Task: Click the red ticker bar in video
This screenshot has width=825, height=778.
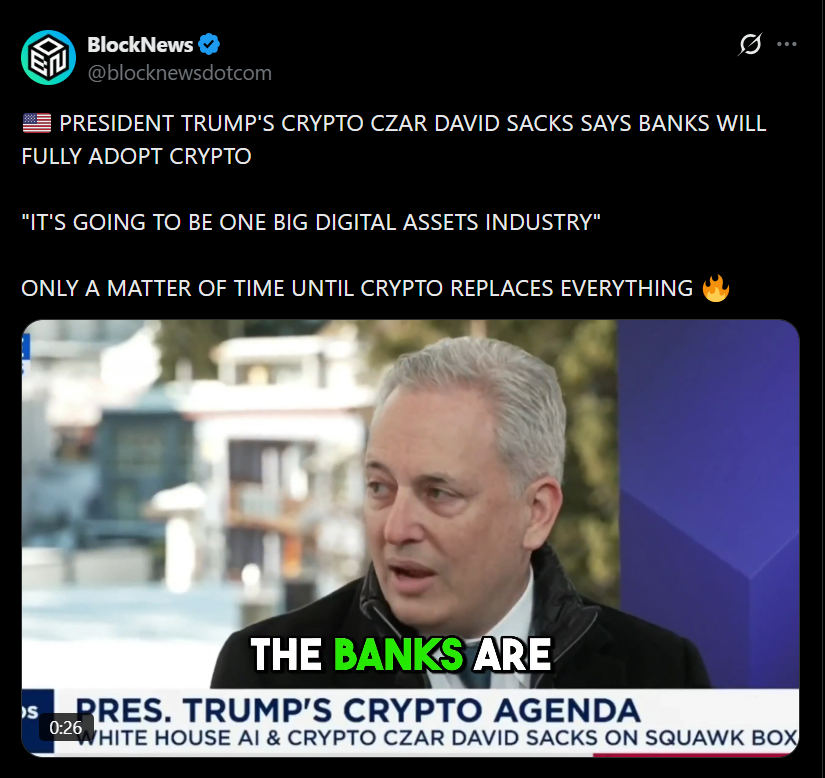Action: [x=696, y=754]
